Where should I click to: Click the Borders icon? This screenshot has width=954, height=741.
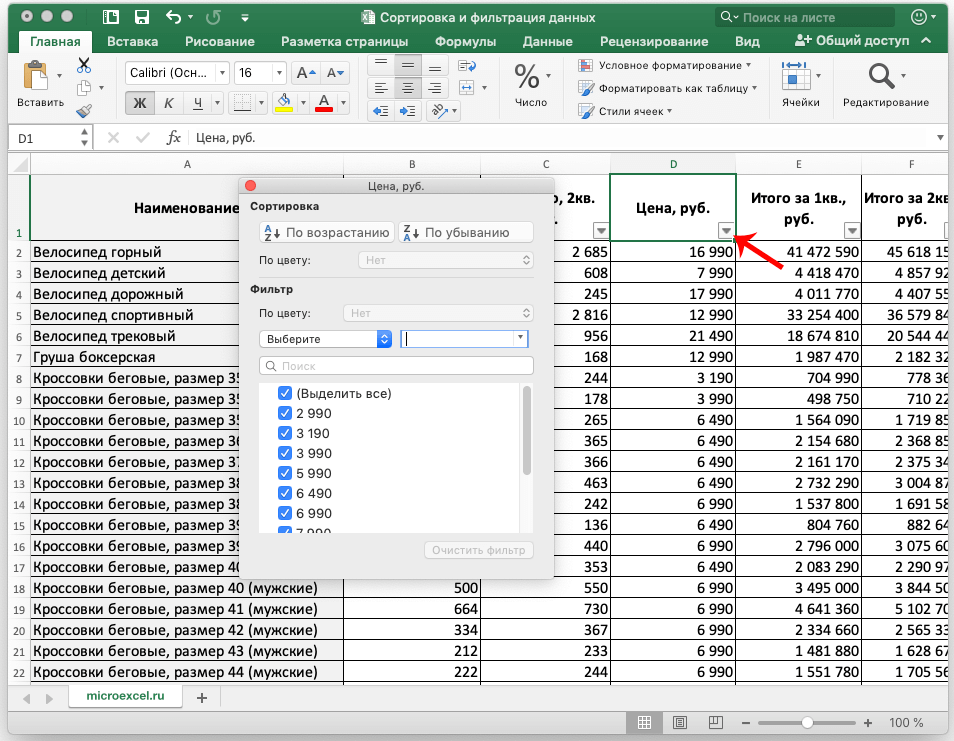242,103
